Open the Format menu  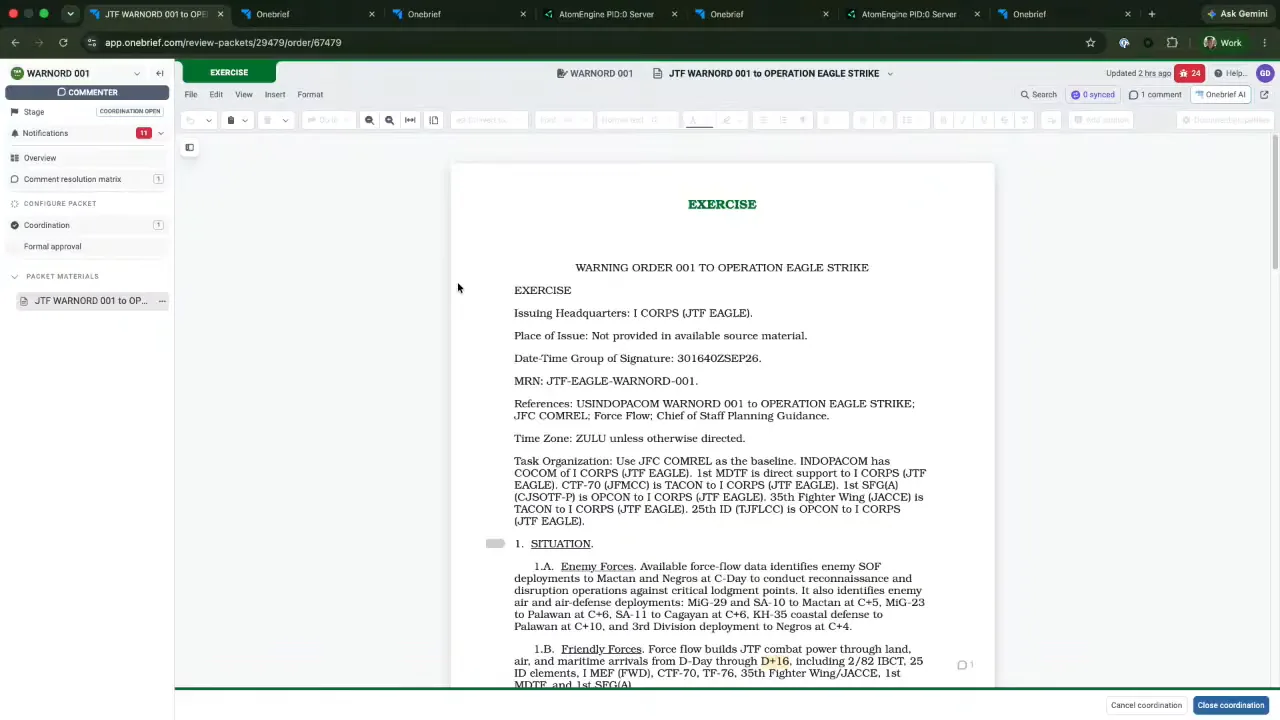pos(310,95)
